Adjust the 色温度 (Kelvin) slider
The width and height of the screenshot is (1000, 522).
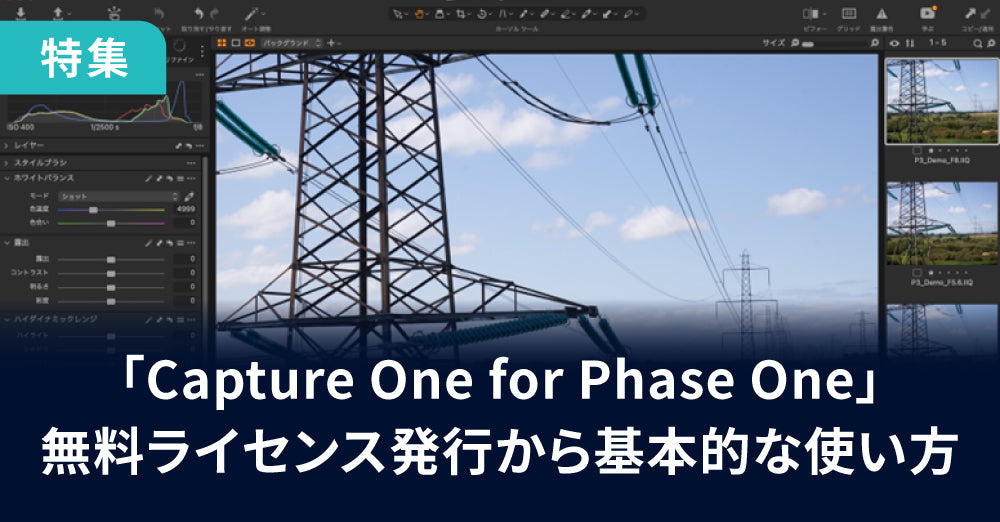(111, 210)
